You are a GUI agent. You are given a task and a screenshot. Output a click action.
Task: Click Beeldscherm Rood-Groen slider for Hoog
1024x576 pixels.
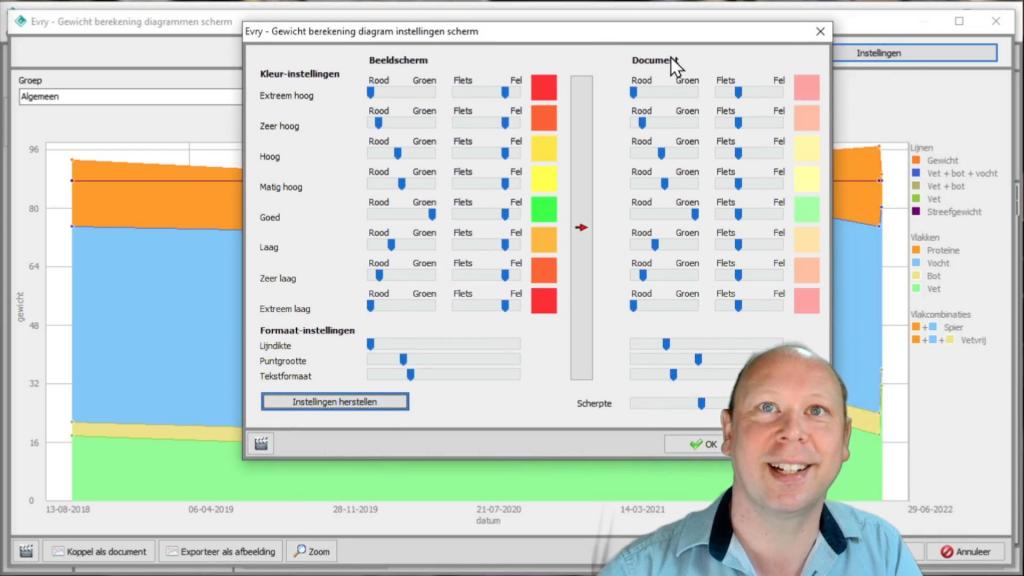(401, 153)
